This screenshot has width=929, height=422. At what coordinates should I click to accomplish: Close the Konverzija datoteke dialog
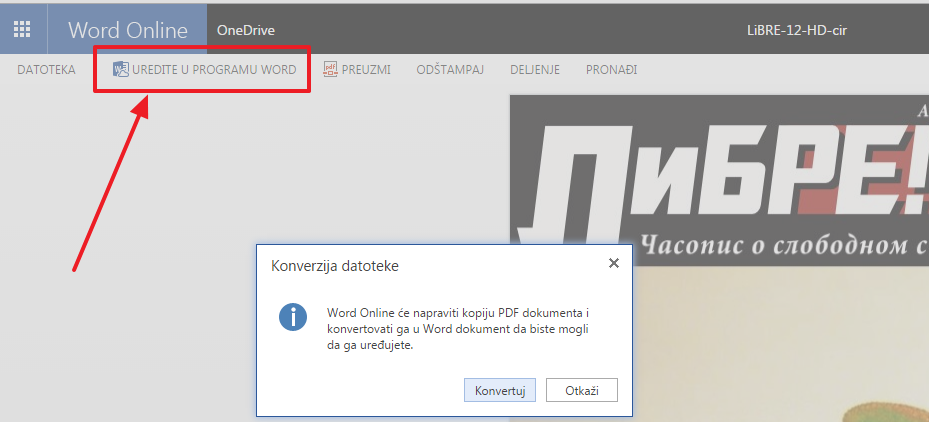614,263
